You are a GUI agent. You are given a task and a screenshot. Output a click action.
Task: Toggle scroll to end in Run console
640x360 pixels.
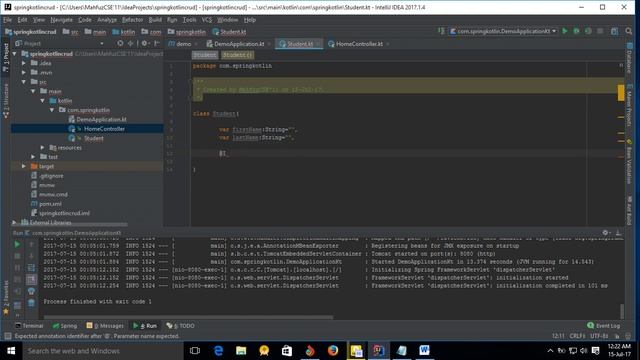[x=31, y=280]
